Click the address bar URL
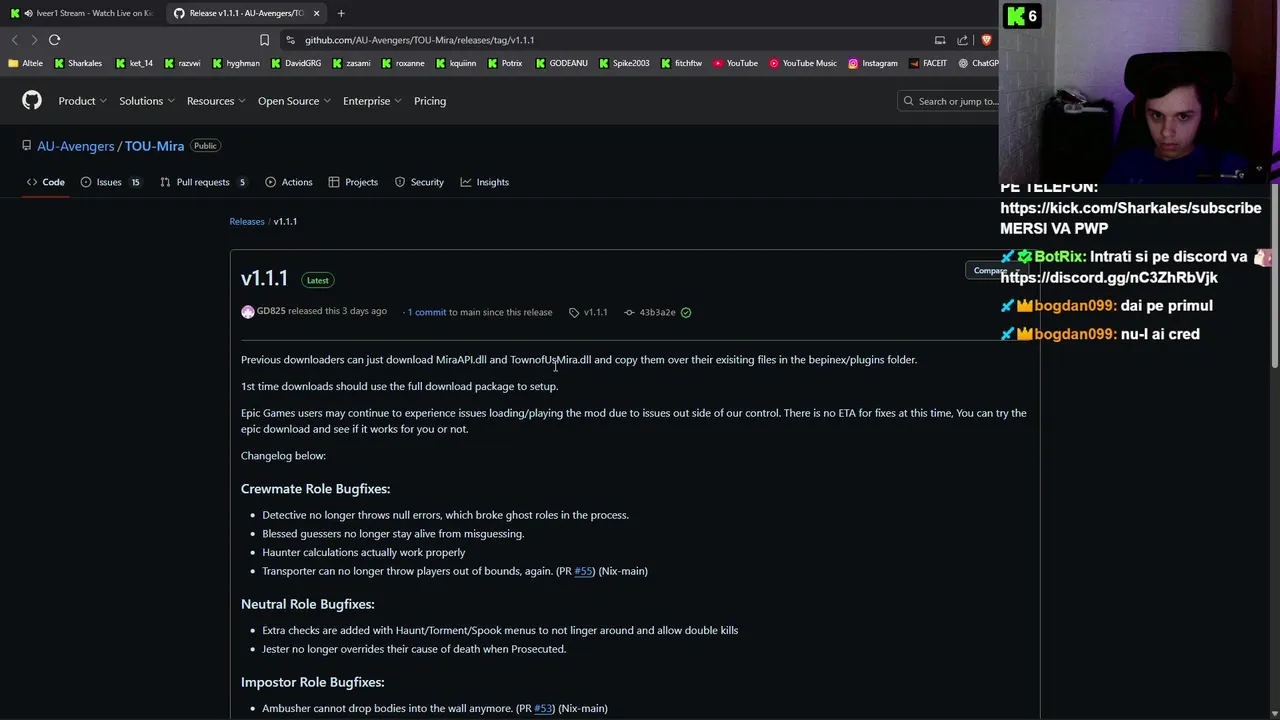The width and height of the screenshot is (1280, 720). [420, 40]
